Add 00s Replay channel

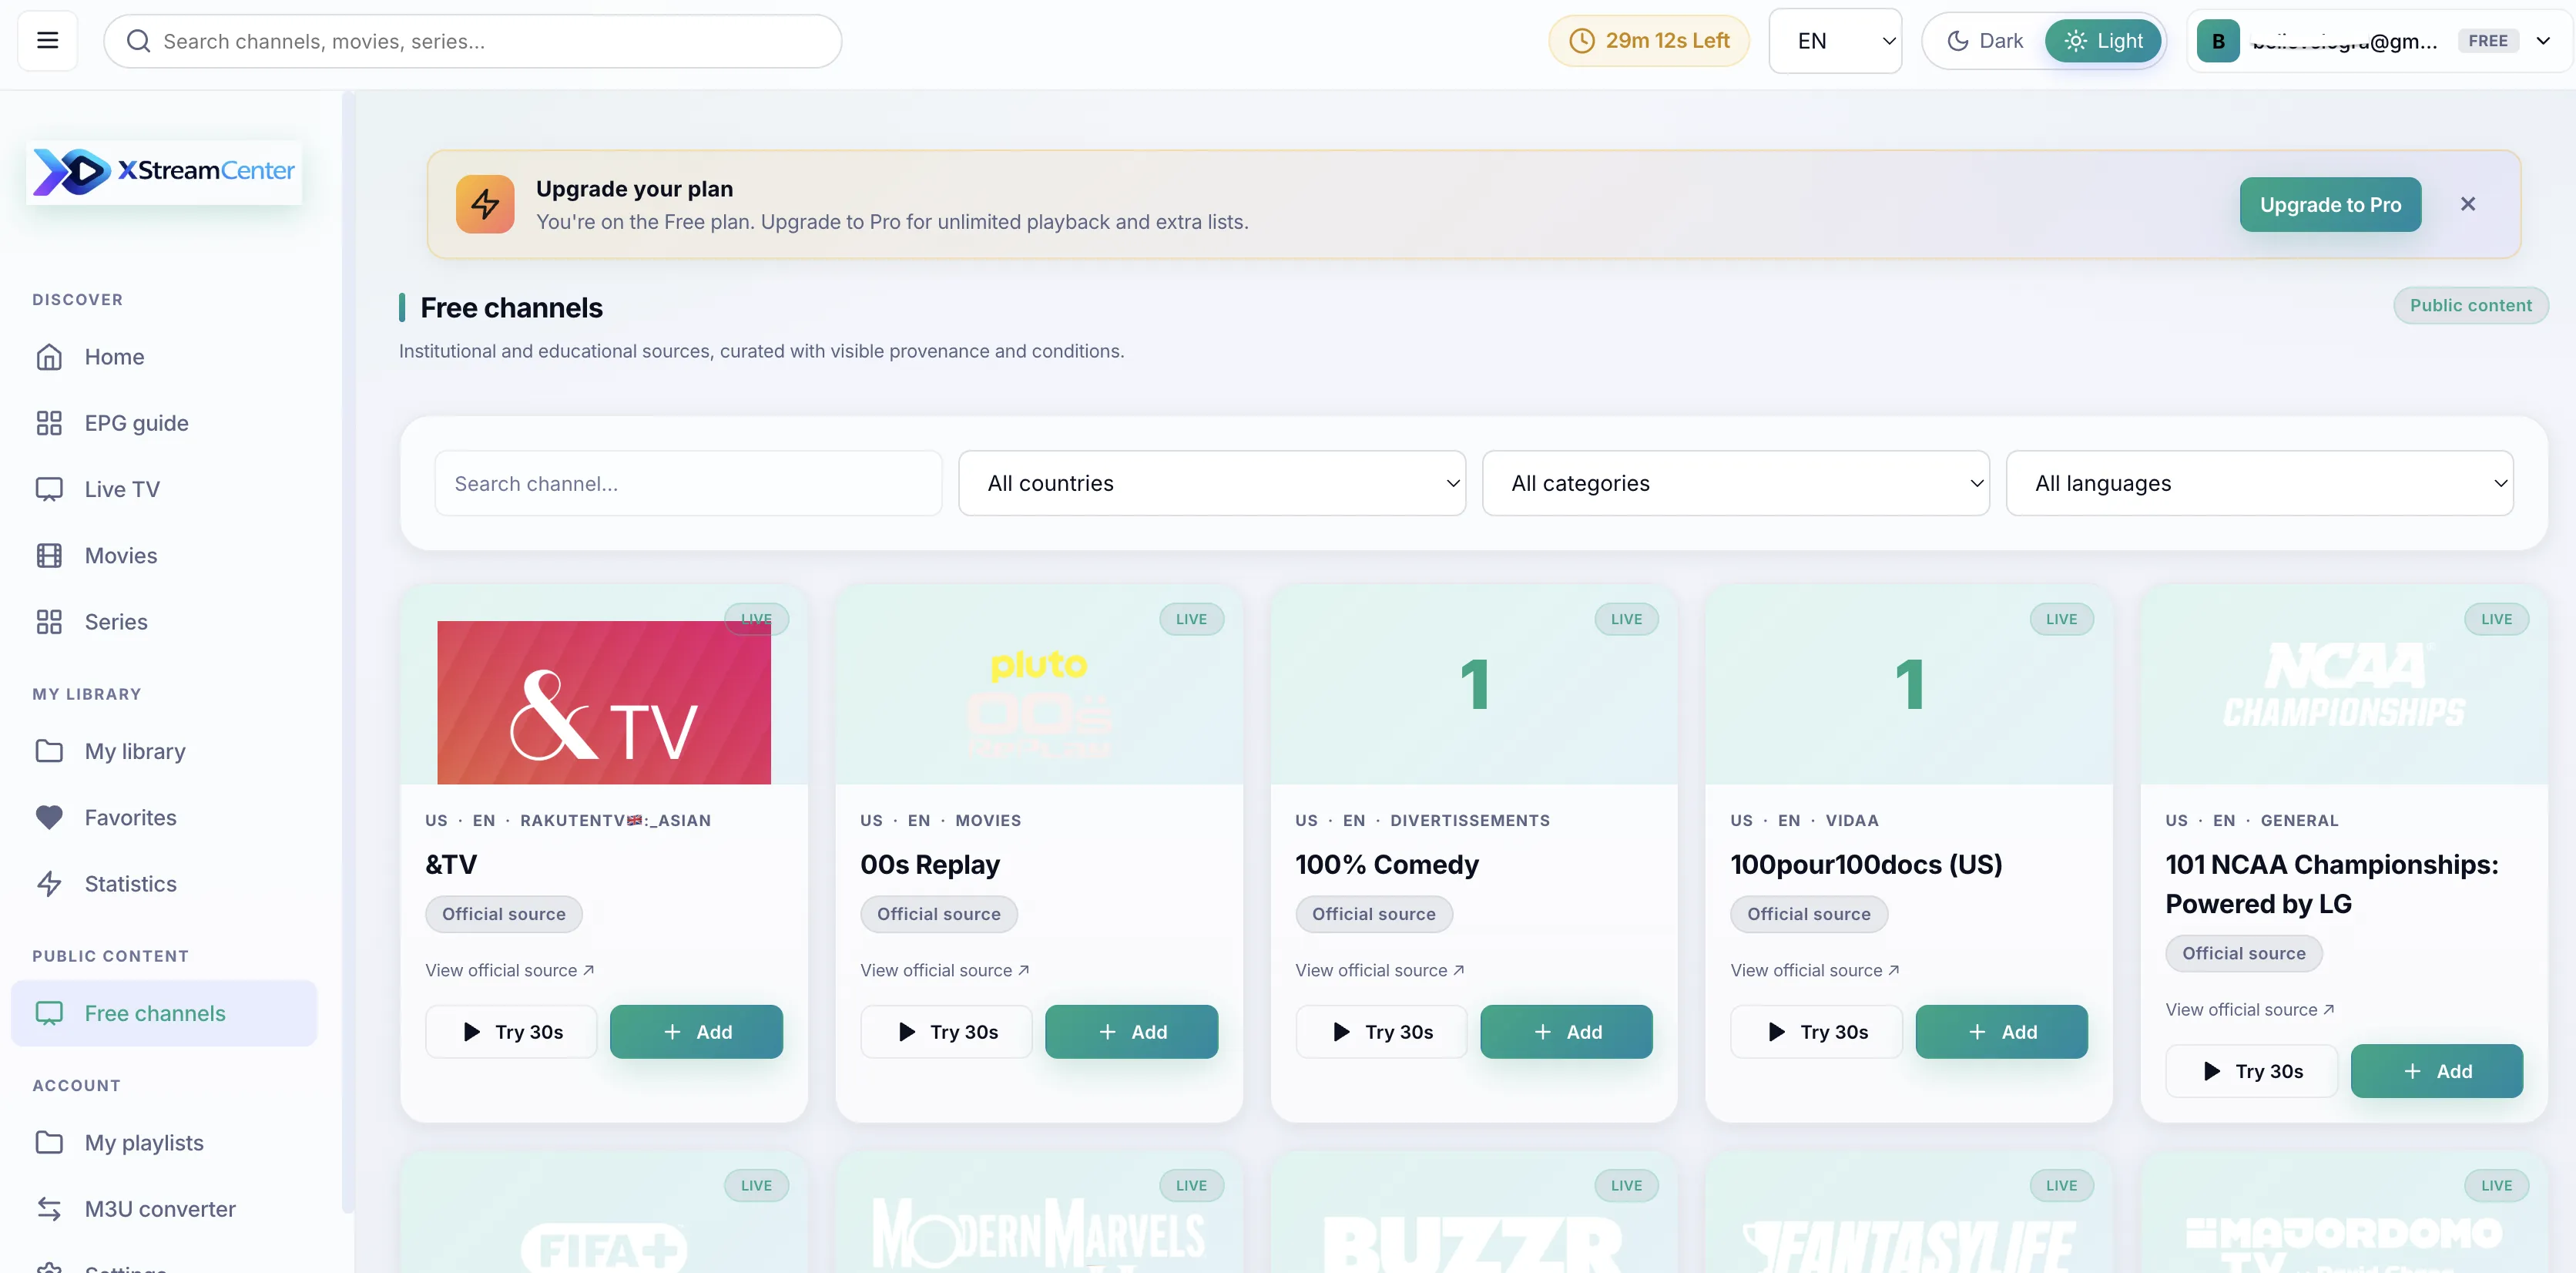(1131, 1031)
